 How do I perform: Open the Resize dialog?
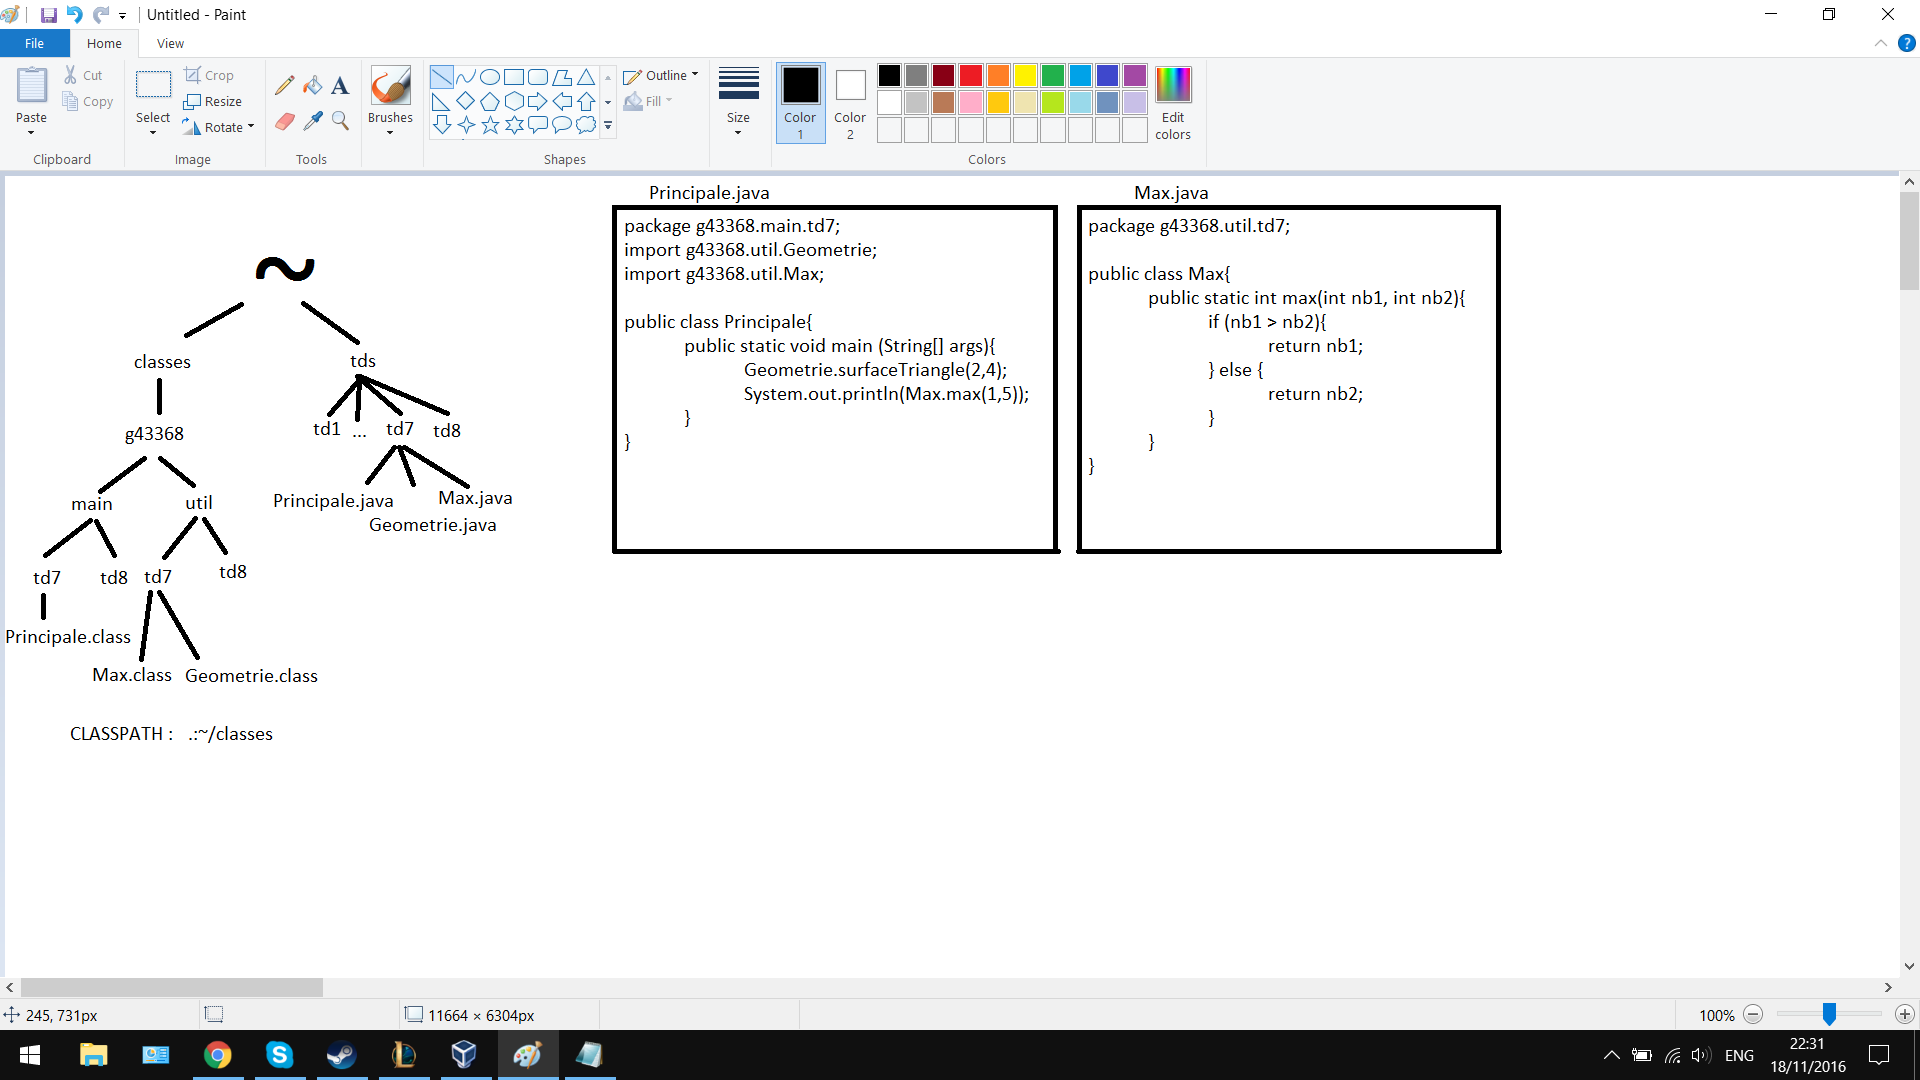(x=213, y=101)
